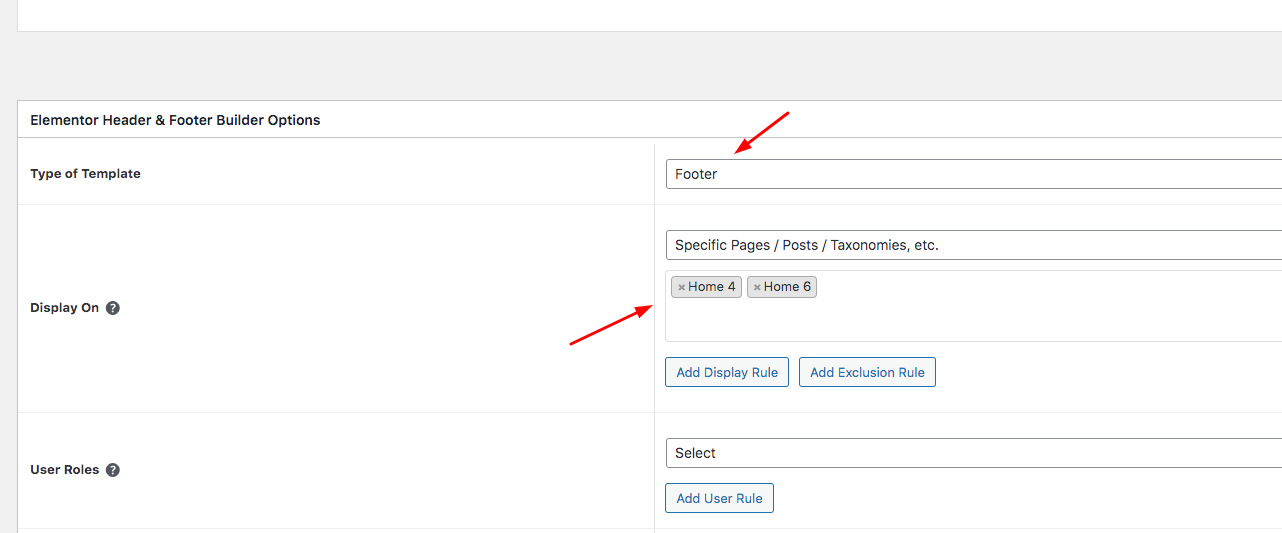Remove the Home 6 tag
The width and height of the screenshot is (1282, 533).
point(757,287)
